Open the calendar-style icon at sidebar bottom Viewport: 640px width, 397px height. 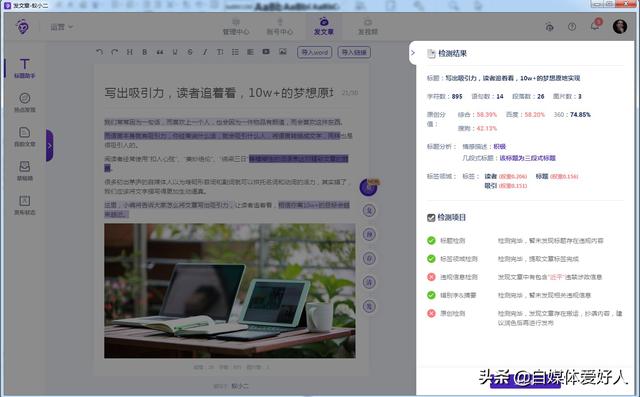[x=24, y=205]
